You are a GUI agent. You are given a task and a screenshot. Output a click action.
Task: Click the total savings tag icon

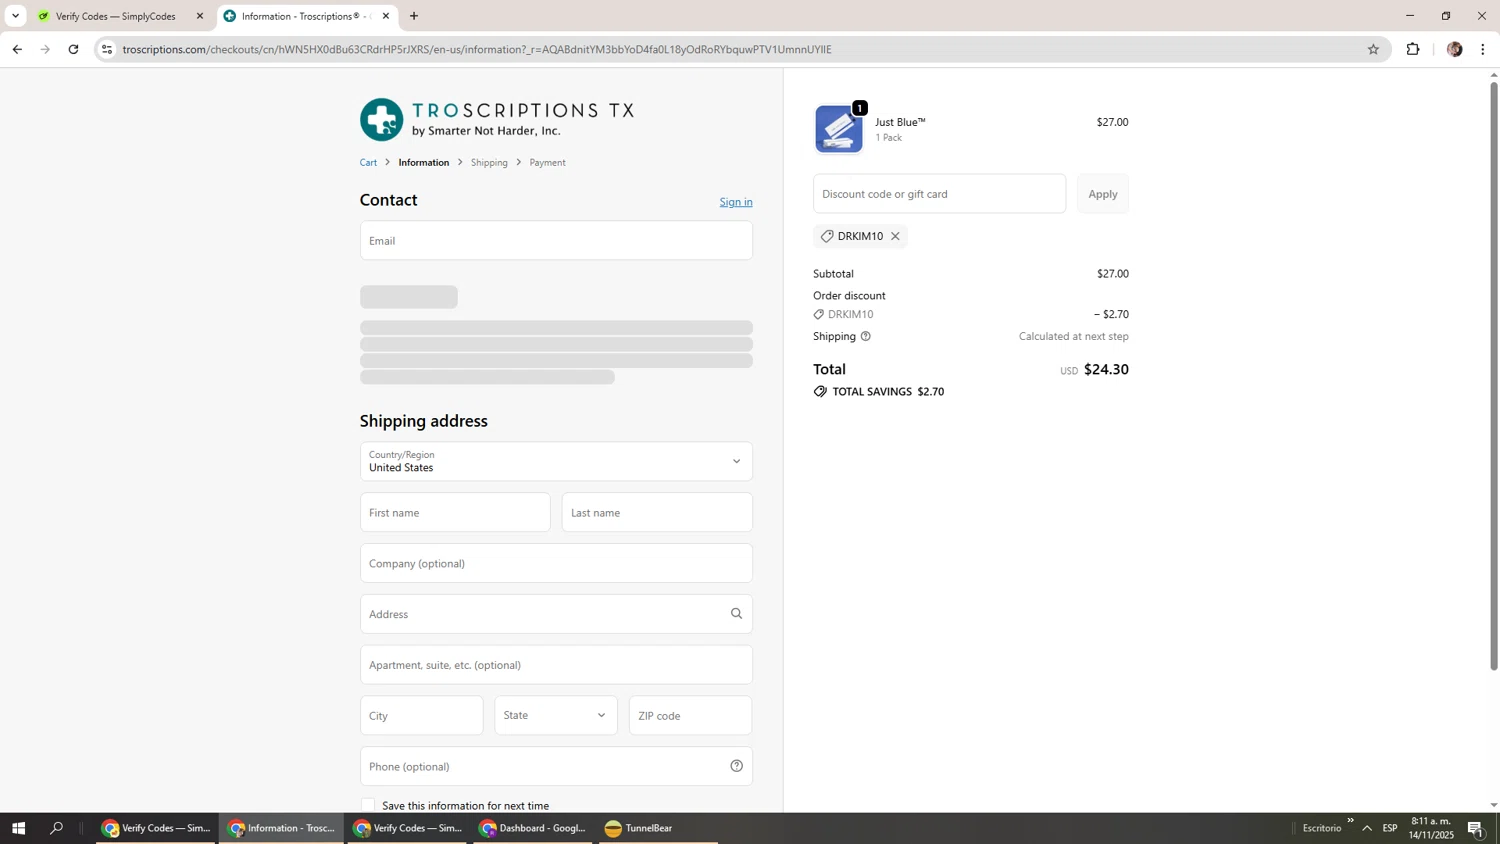click(x=820, y=392)
